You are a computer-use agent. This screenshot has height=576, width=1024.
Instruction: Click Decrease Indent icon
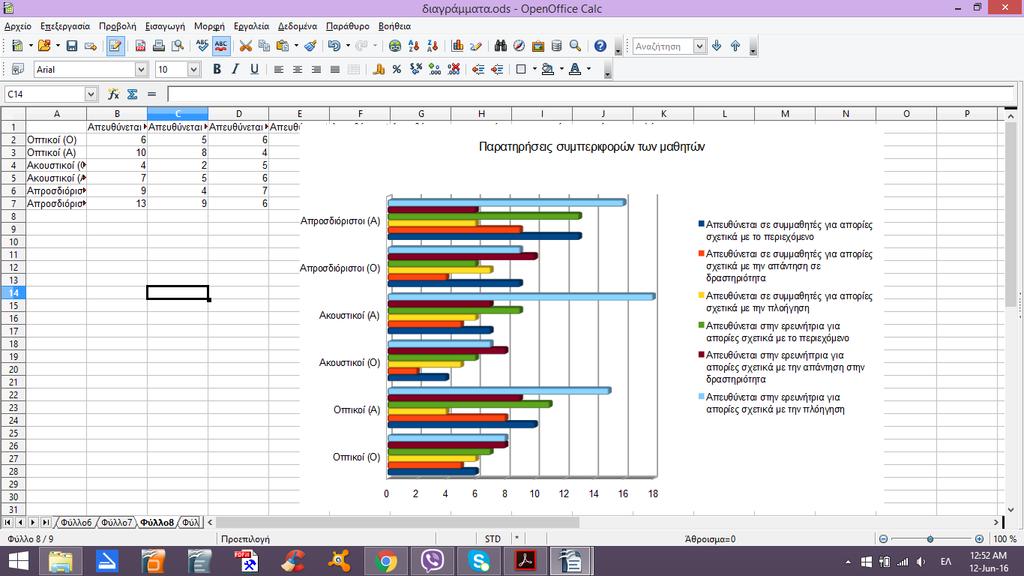[x=478, y=69]
